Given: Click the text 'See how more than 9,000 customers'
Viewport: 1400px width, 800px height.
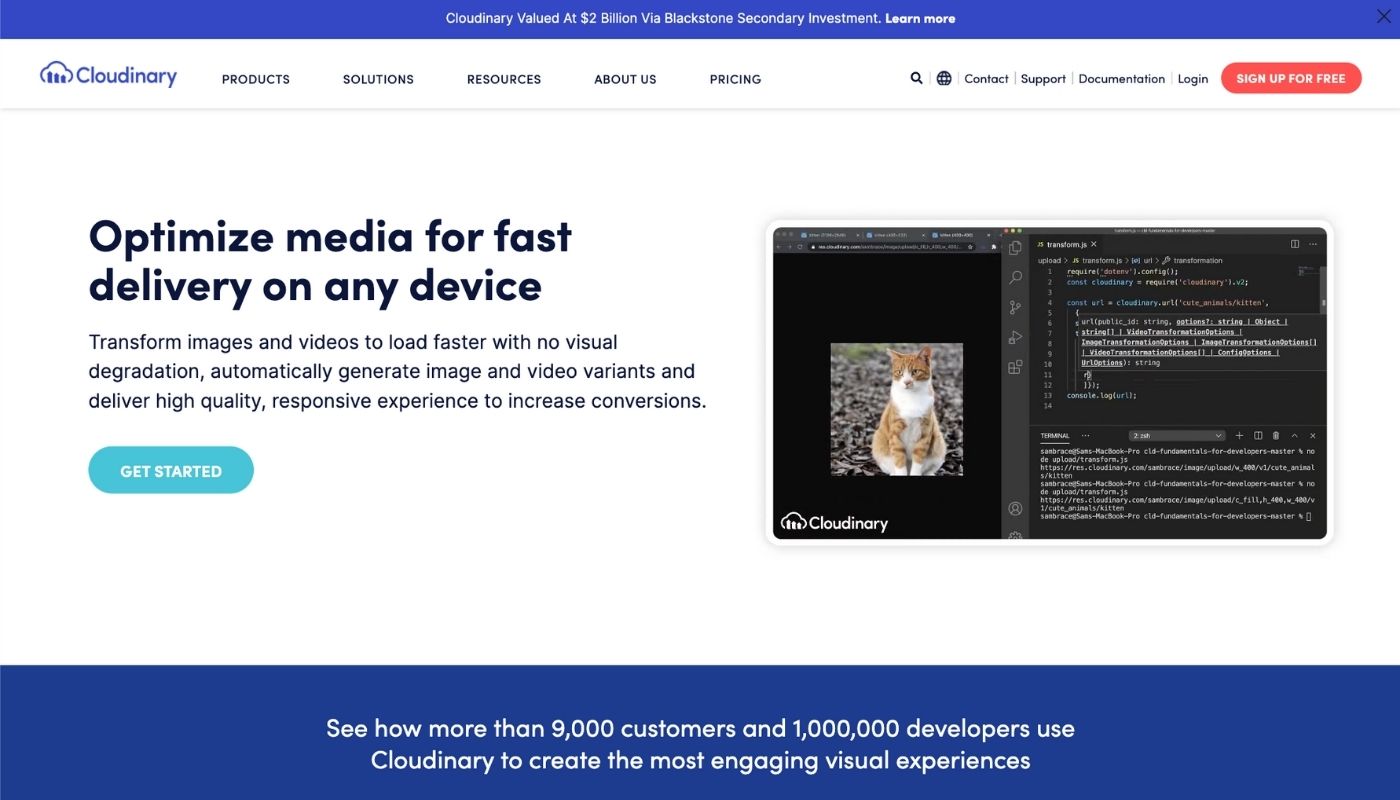Looking at the screenshot, I should (700, 744).
